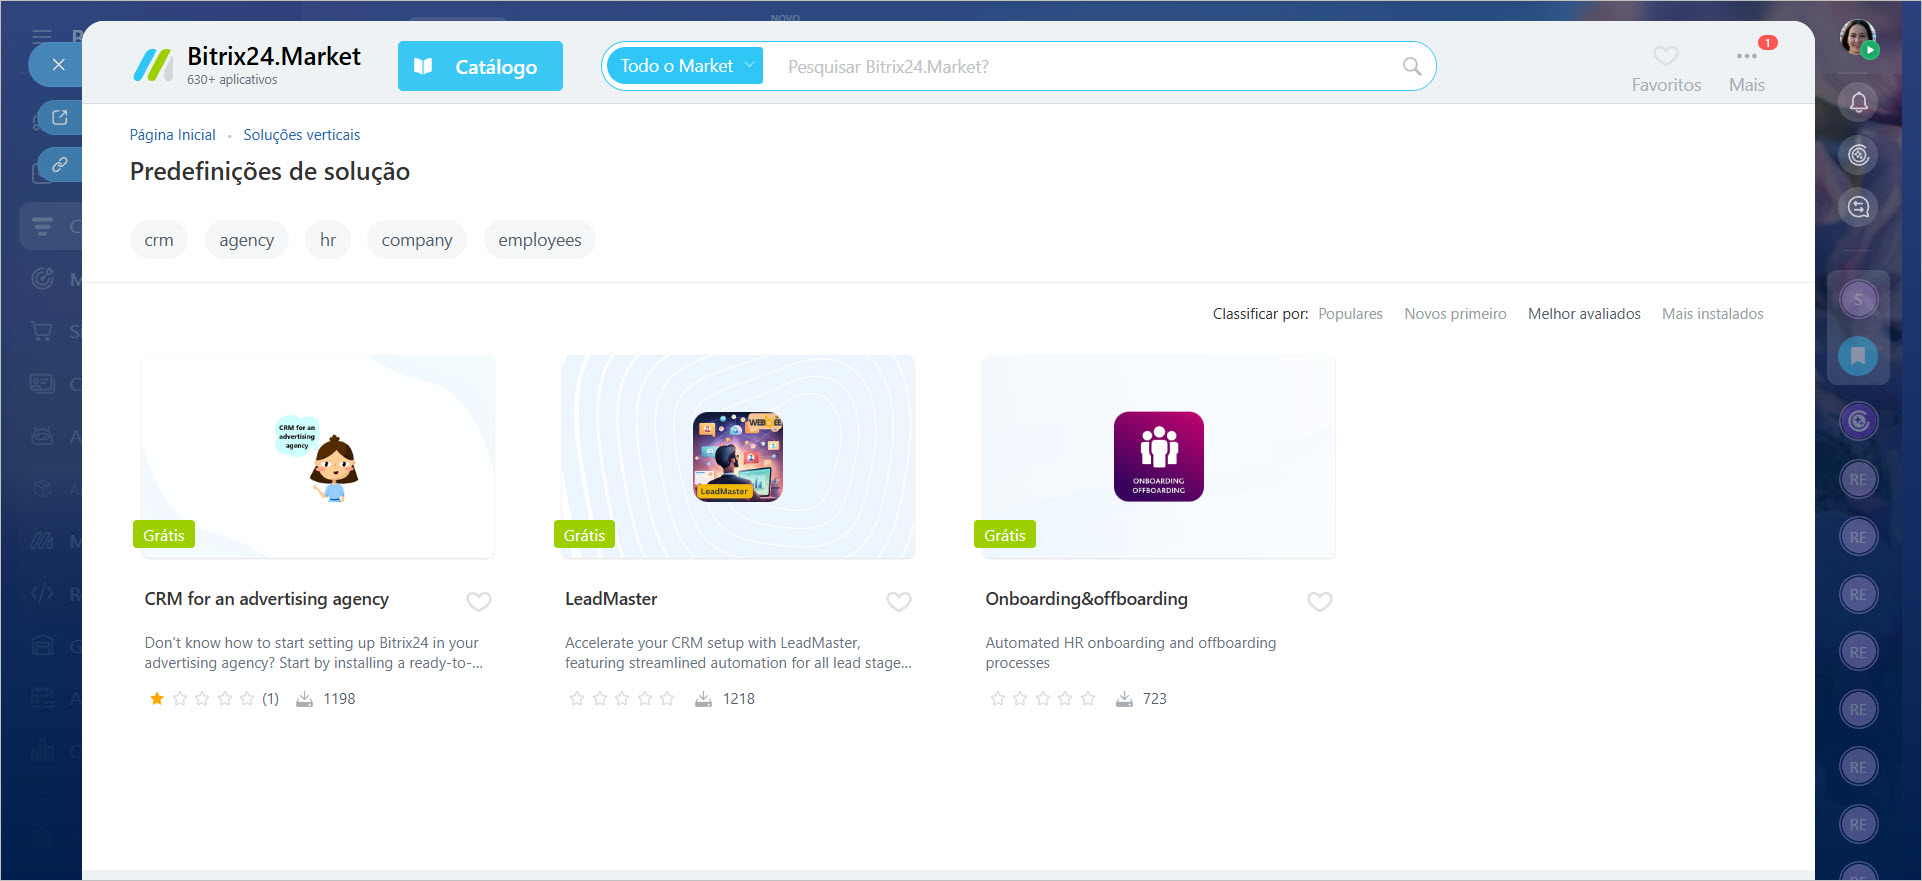Open the Catálogo button
Viewport: 1922px width, 881px height.
click(480, 66)
